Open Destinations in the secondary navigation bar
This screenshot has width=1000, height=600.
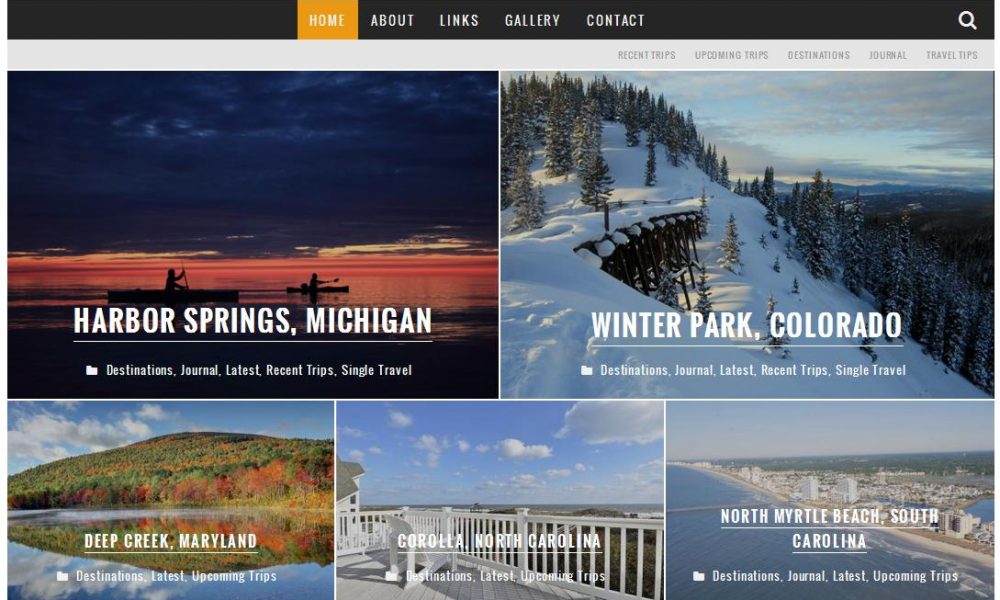coord(818,55)
